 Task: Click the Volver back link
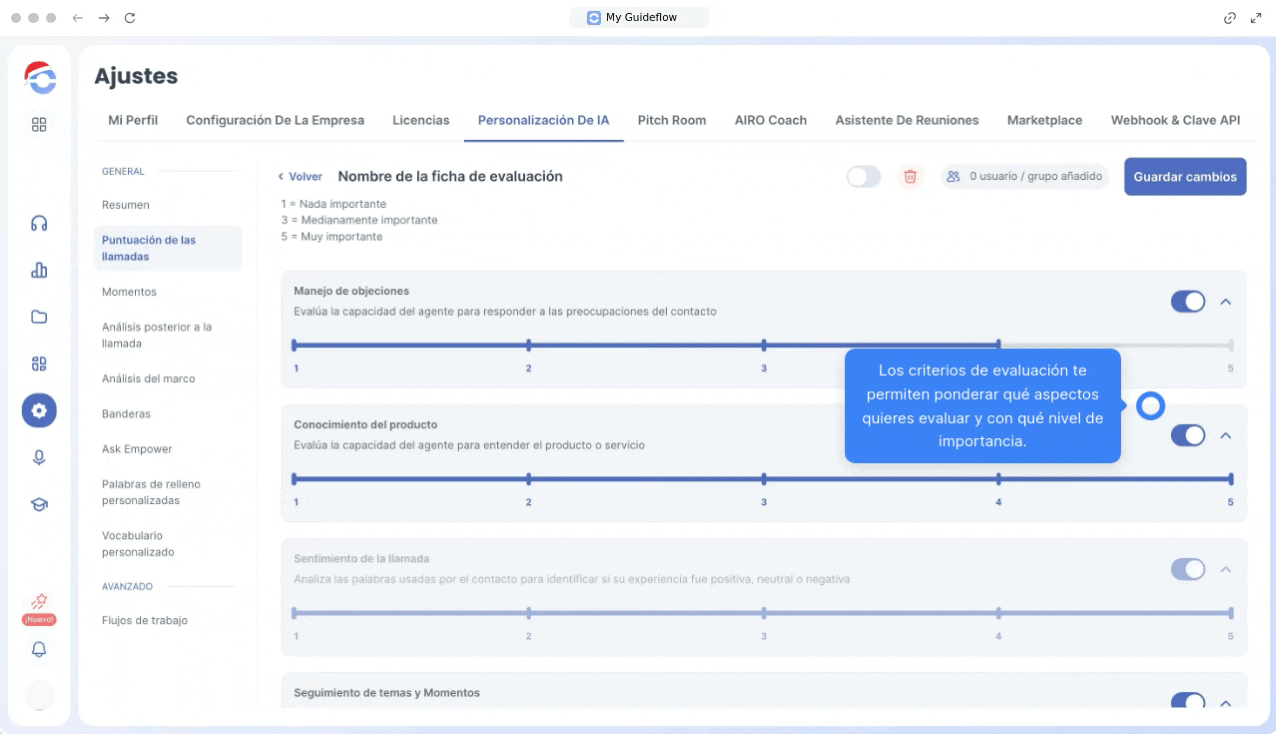pos(300,177)
